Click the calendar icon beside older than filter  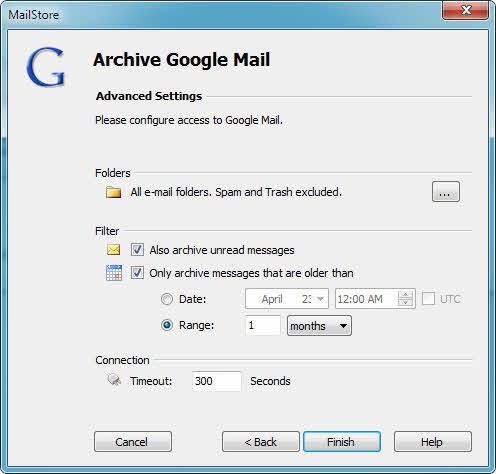point(114,273)
